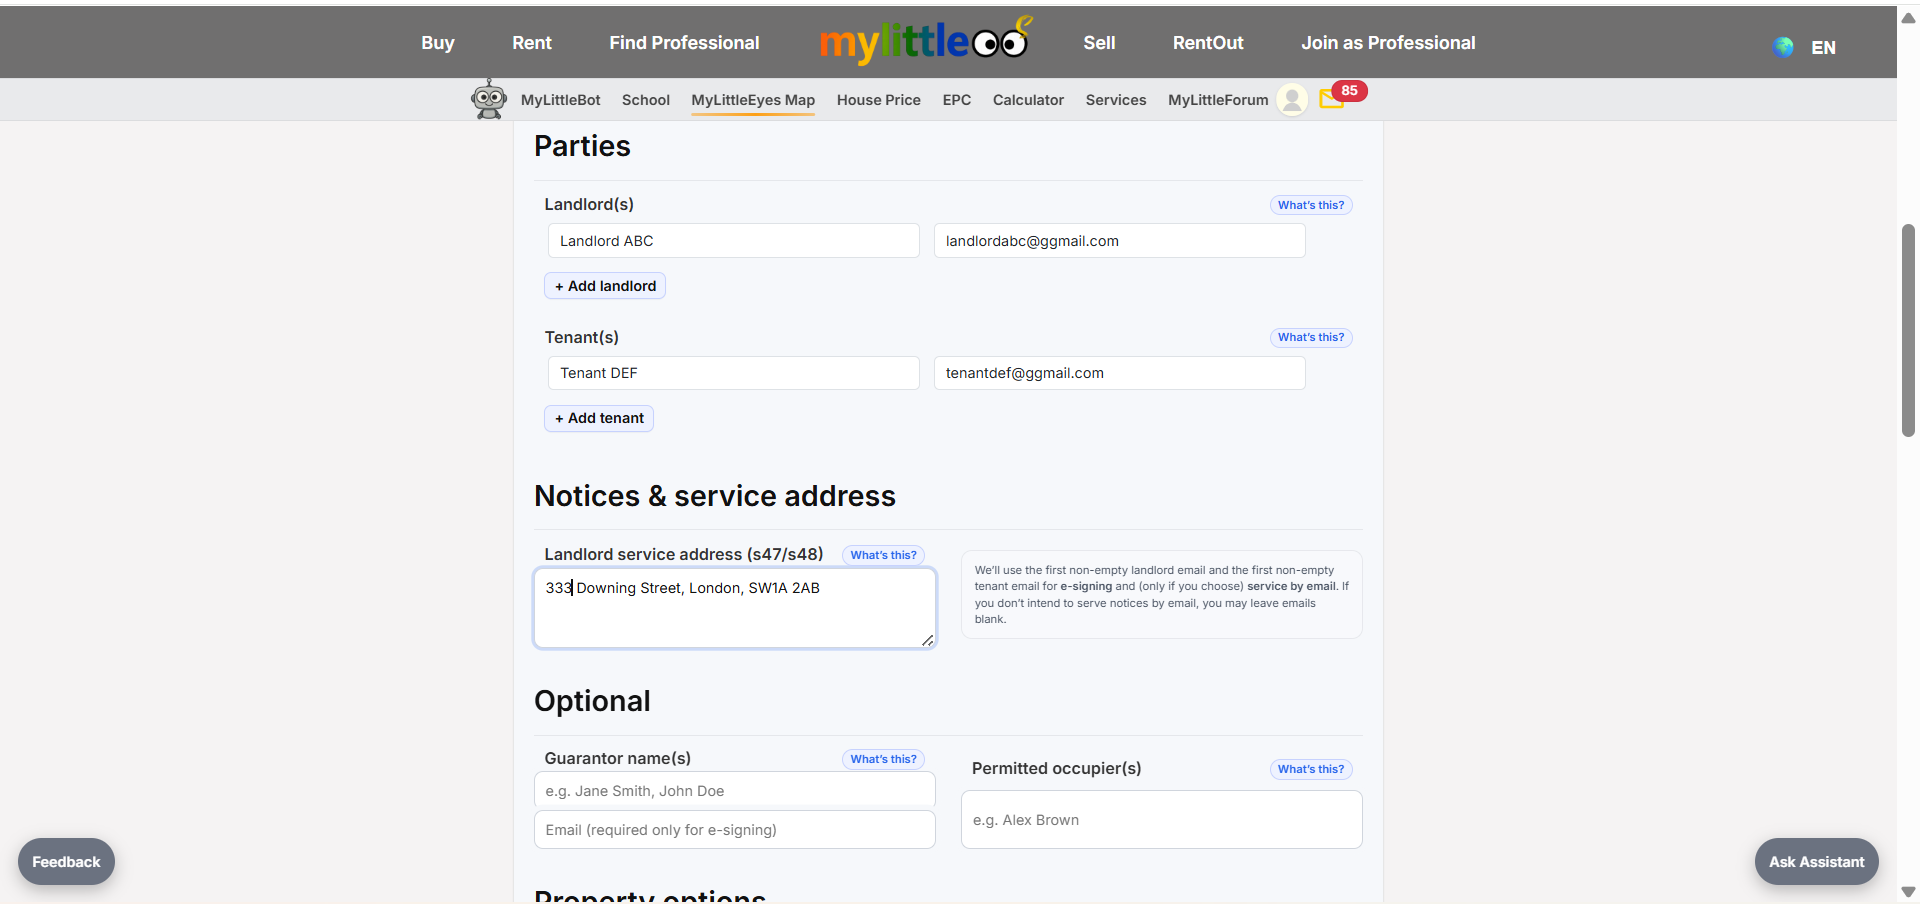The image size is (1920, 904).
Task: Switch to the MyLittleEyes Map tab
Action: pyautogui.click(x=752, y=100)
